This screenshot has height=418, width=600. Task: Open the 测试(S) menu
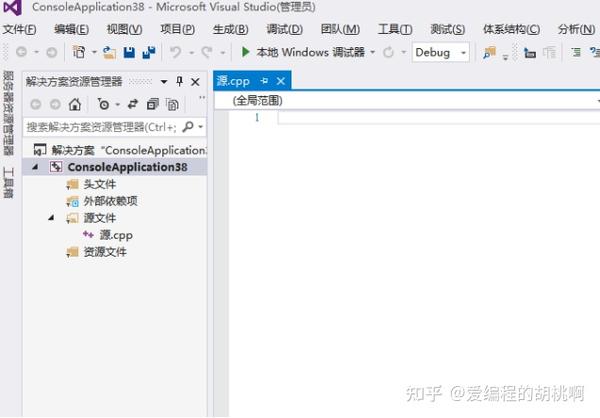(x=448, y=29)
